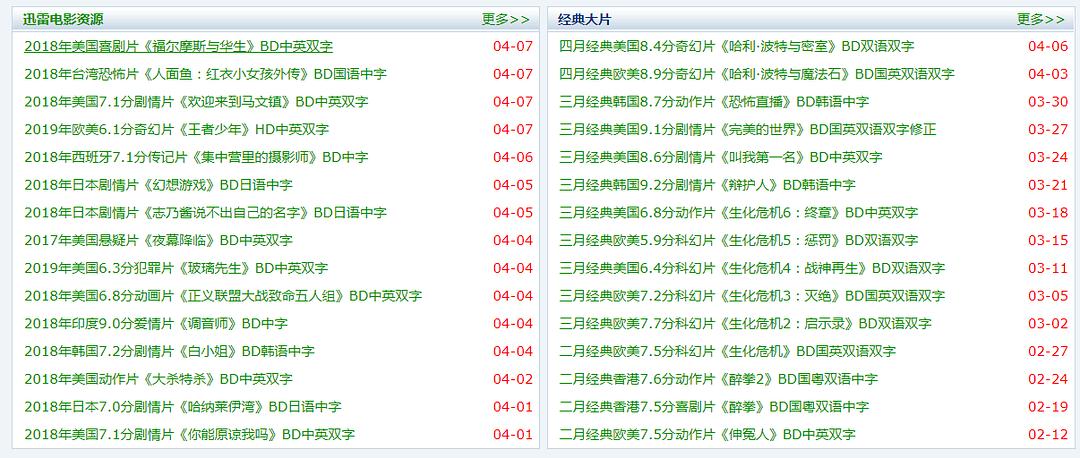
Task: Open 二月经典 7.5分喜剧片 《醉拳》 link
Action: 714,406
